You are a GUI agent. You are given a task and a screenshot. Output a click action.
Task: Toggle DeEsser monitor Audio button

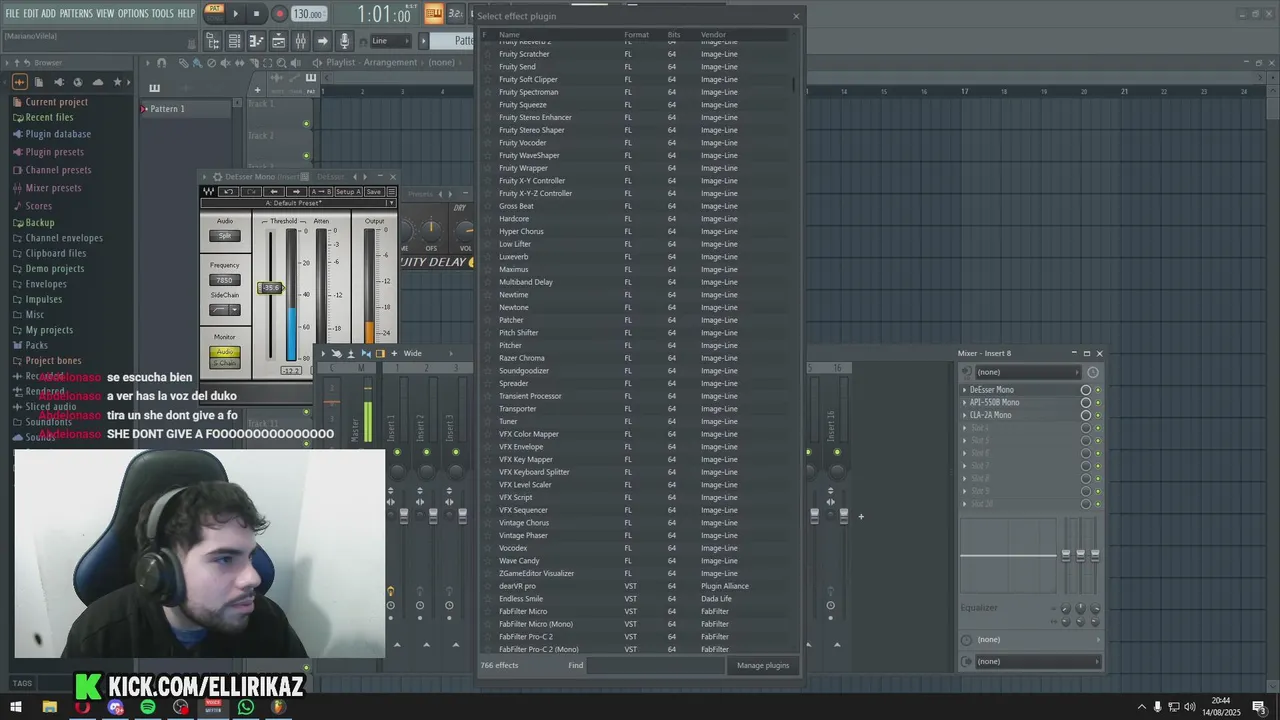(x=225, y=351)
